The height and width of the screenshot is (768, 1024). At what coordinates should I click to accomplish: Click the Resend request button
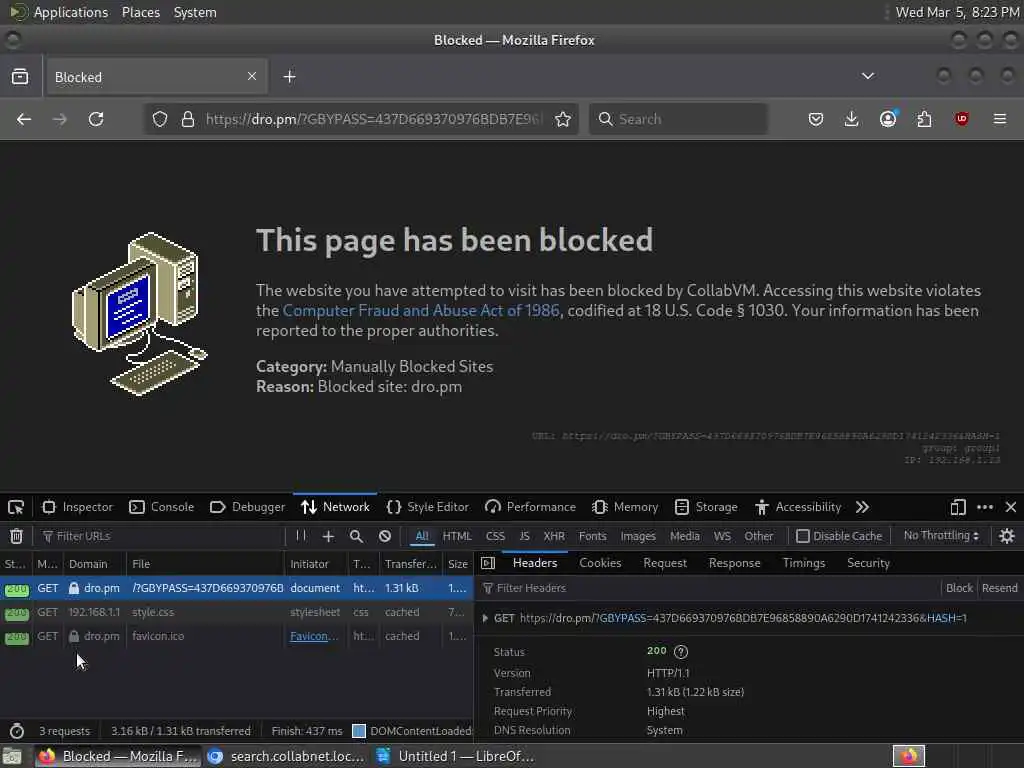click(x=1000, y=588)
